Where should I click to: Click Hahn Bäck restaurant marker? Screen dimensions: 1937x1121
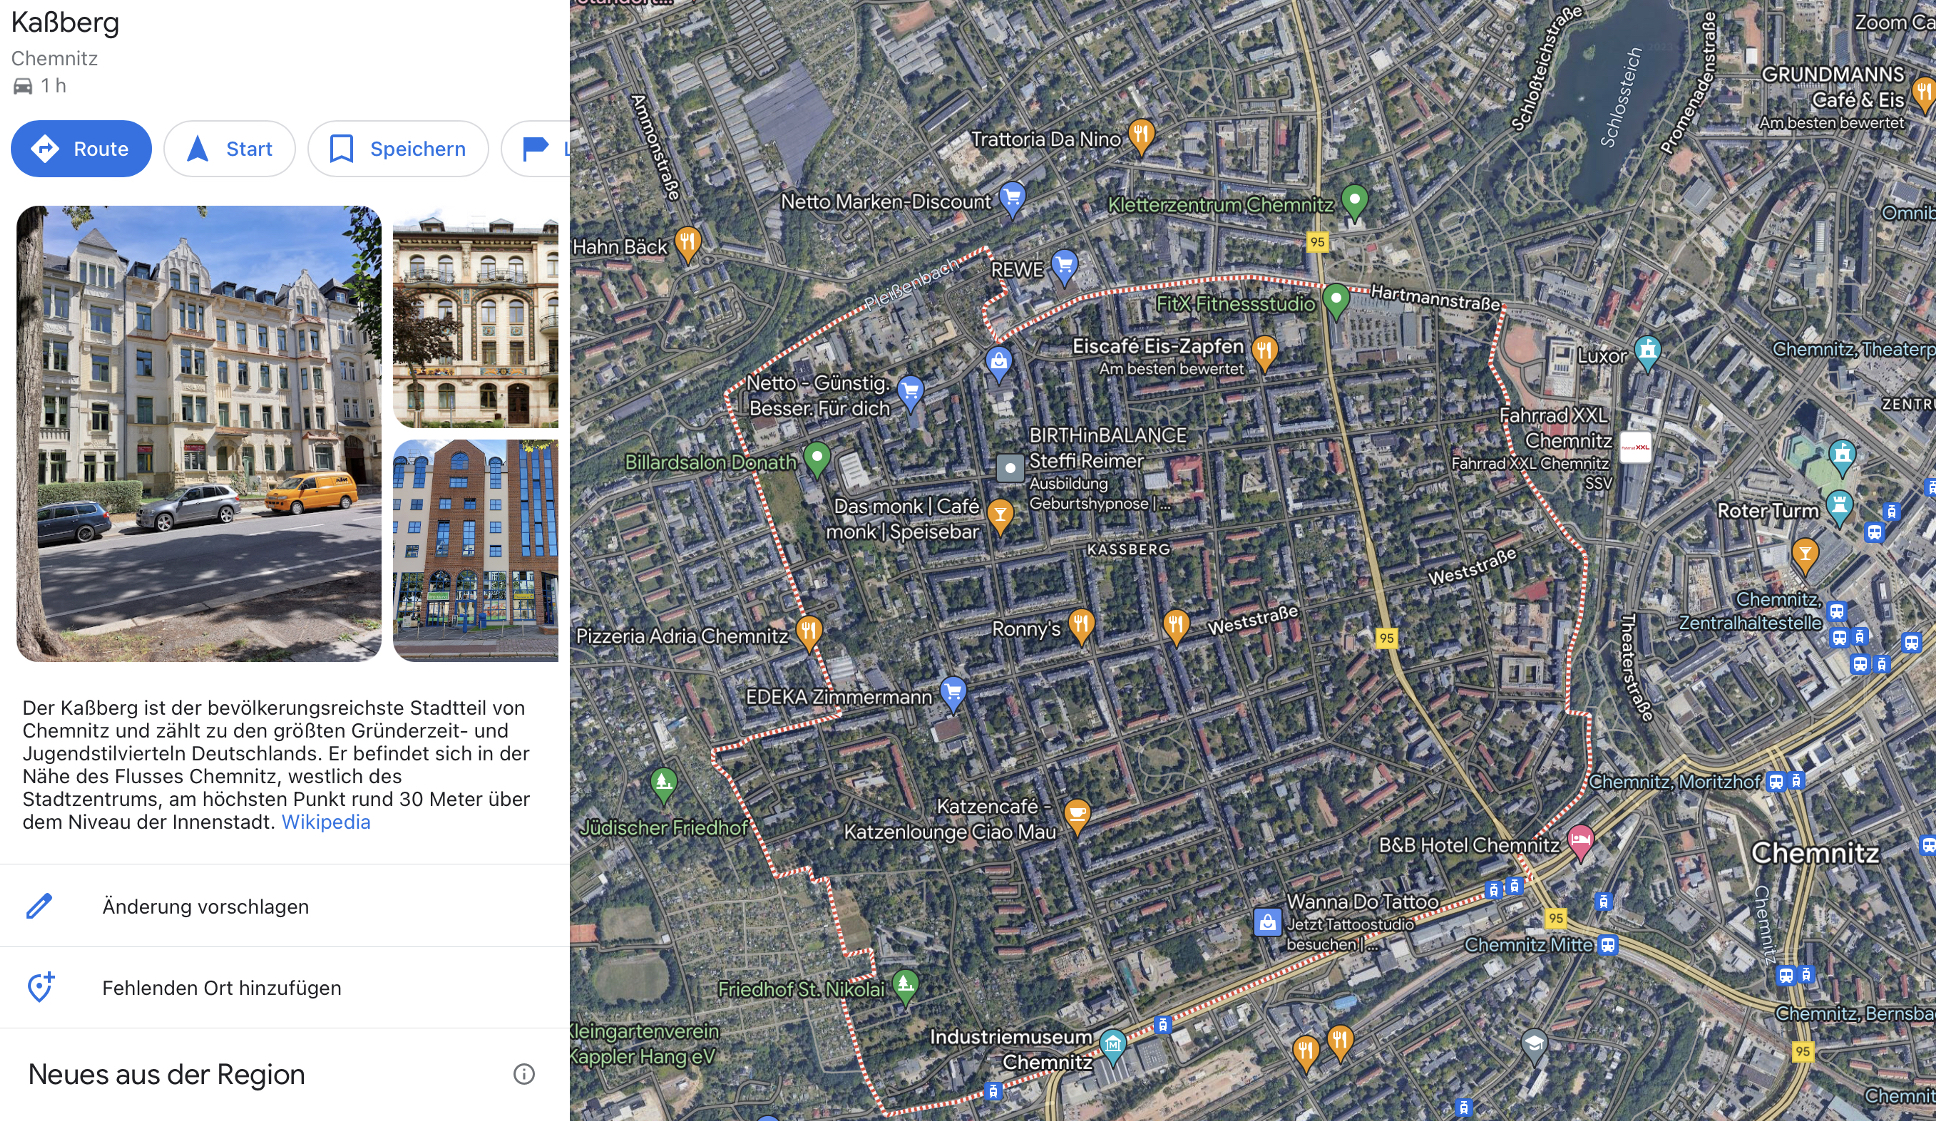click(687, 243)
